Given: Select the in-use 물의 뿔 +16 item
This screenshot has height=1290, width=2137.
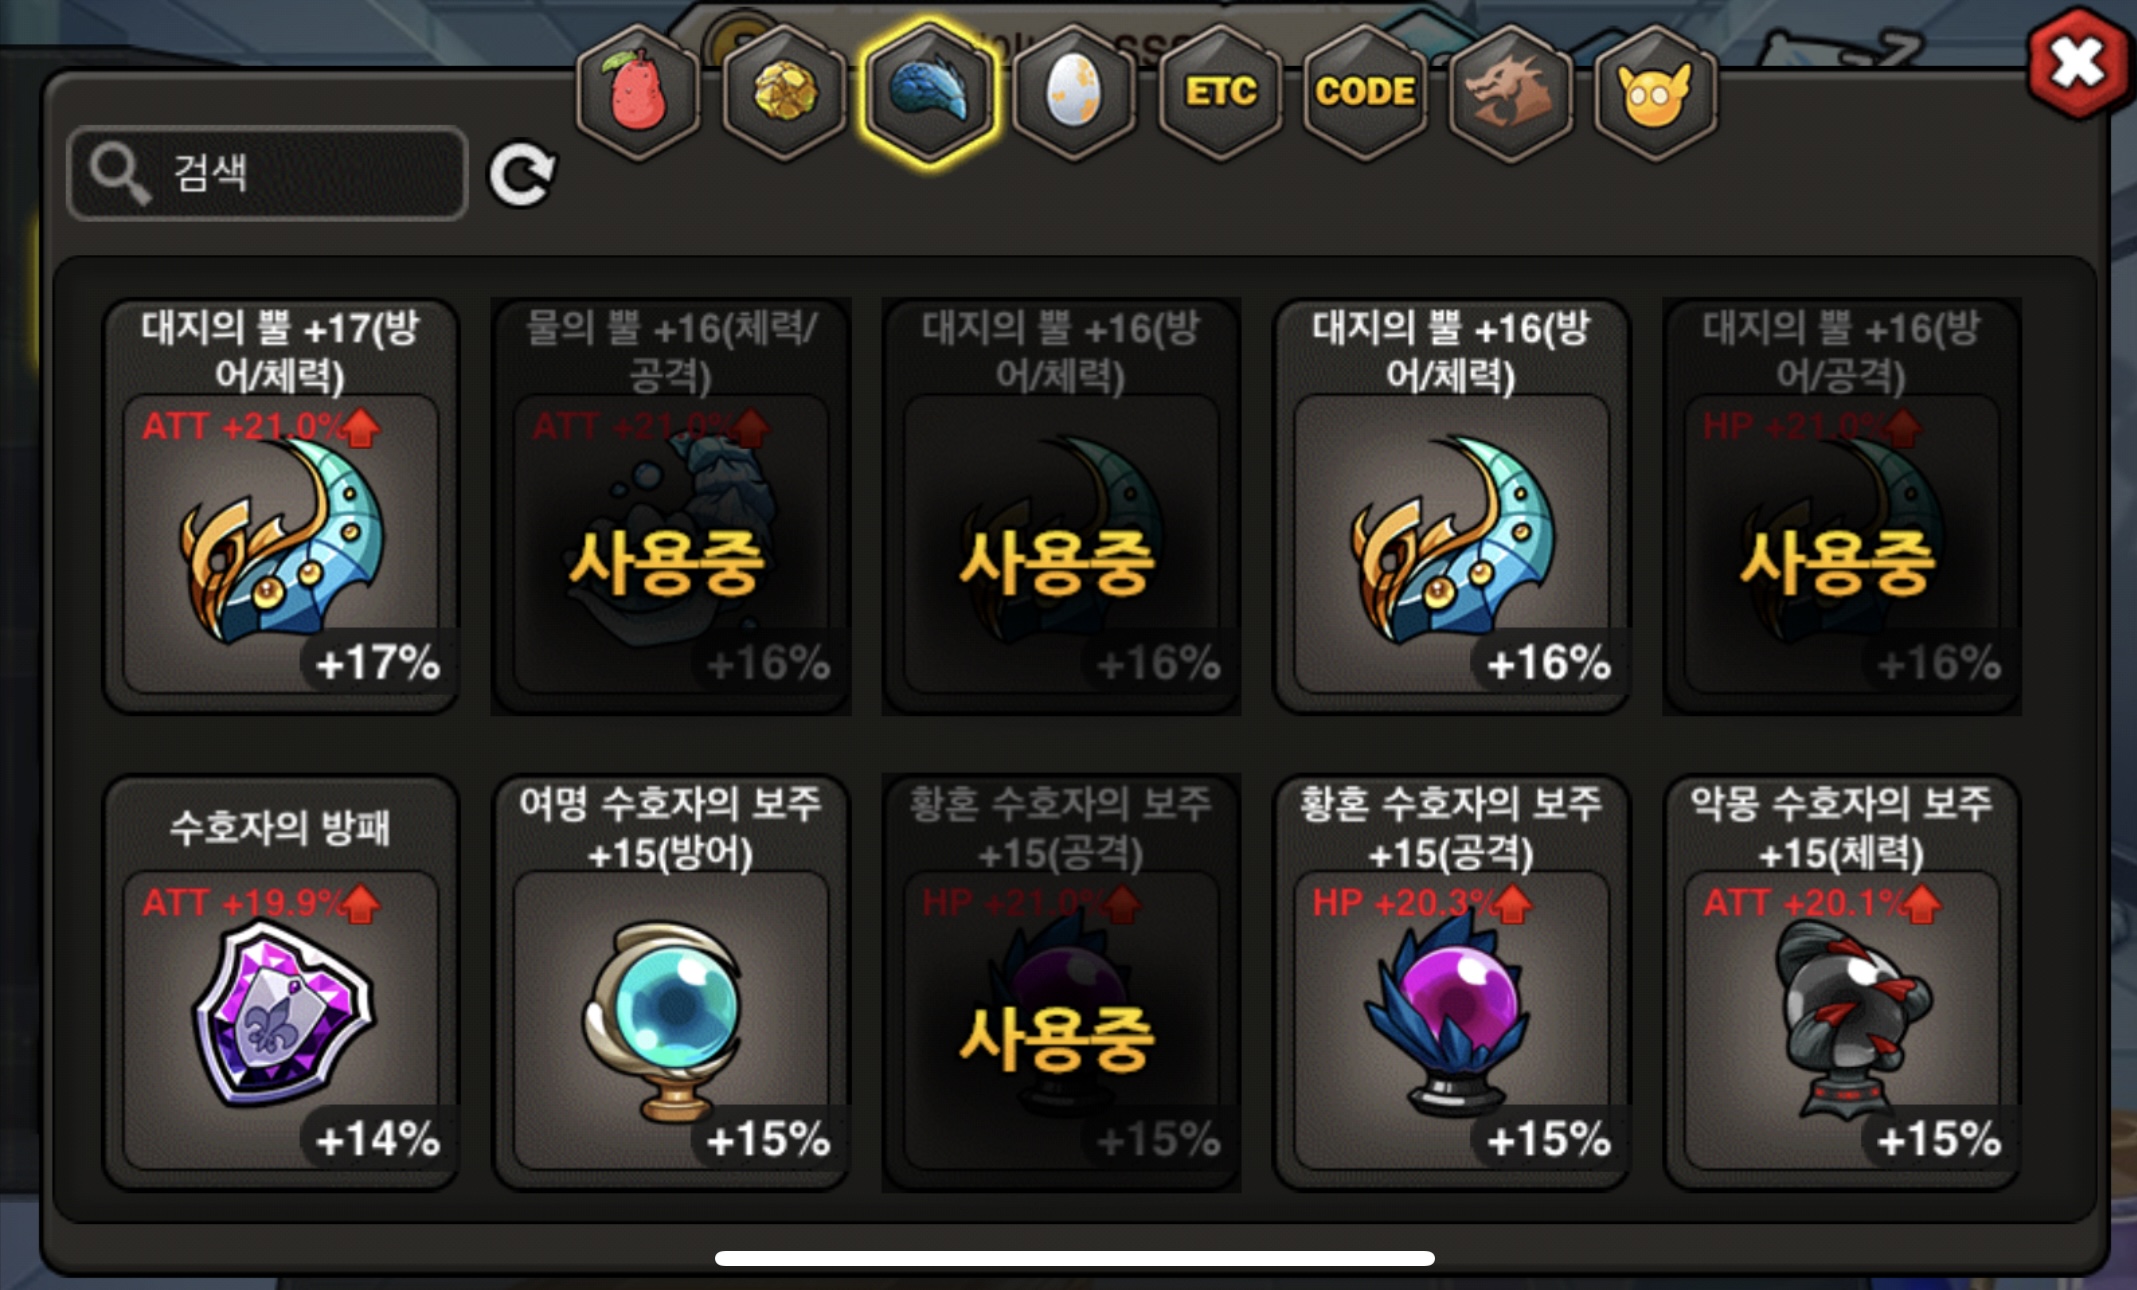Looking at the screenshot, I should (671, 506).
